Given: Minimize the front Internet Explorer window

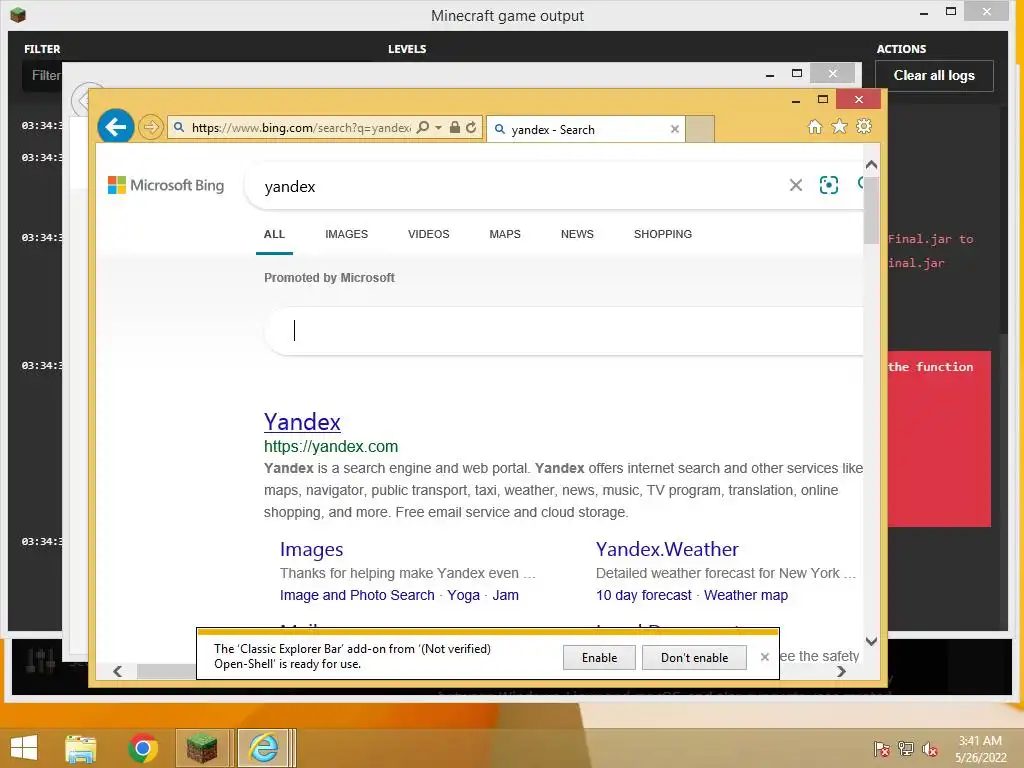Looking at the screenshot, I should point(795,100).
